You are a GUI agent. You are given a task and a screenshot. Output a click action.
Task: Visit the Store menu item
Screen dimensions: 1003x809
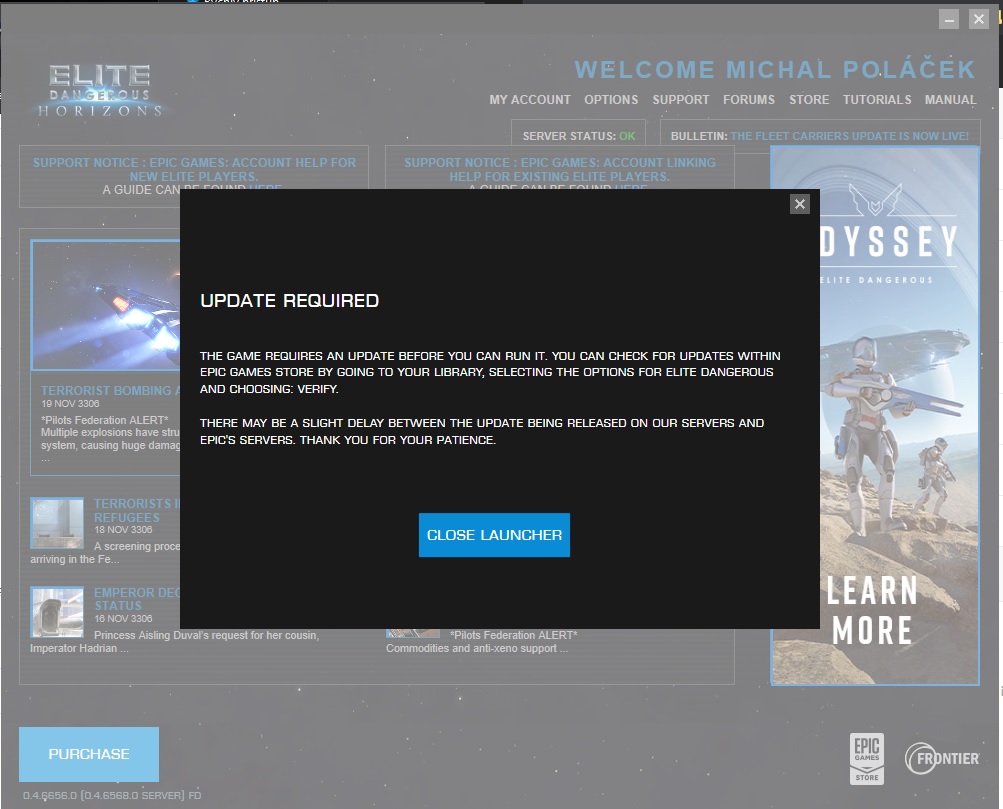click(809, 100)
